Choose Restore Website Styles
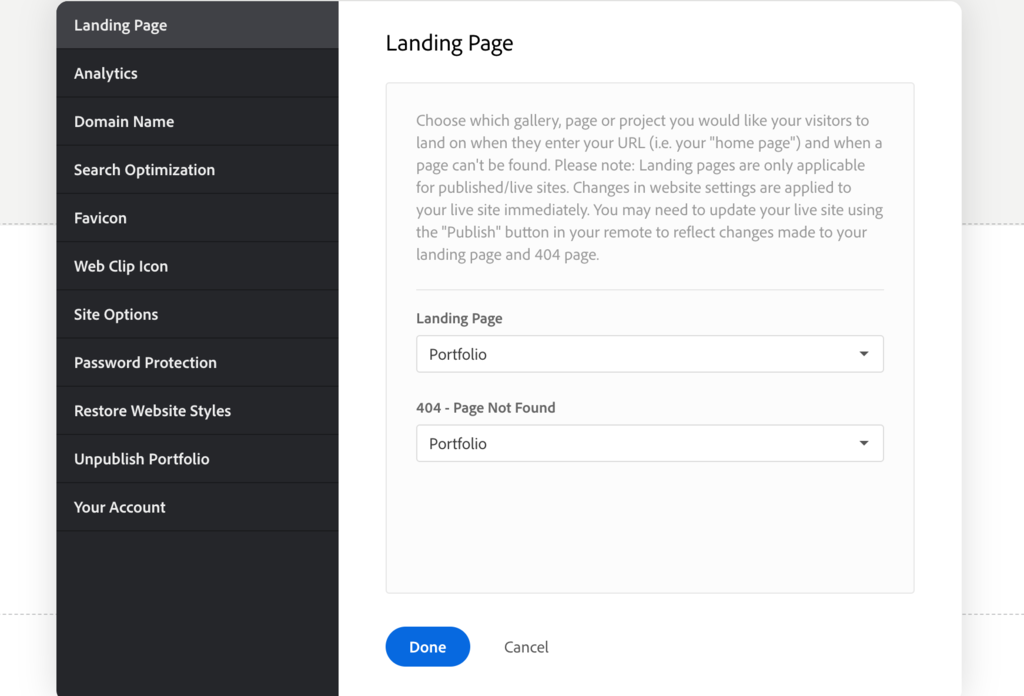The height and width of the screenshot is (696, 1024). pyautogui.click(x=197, y=411)
